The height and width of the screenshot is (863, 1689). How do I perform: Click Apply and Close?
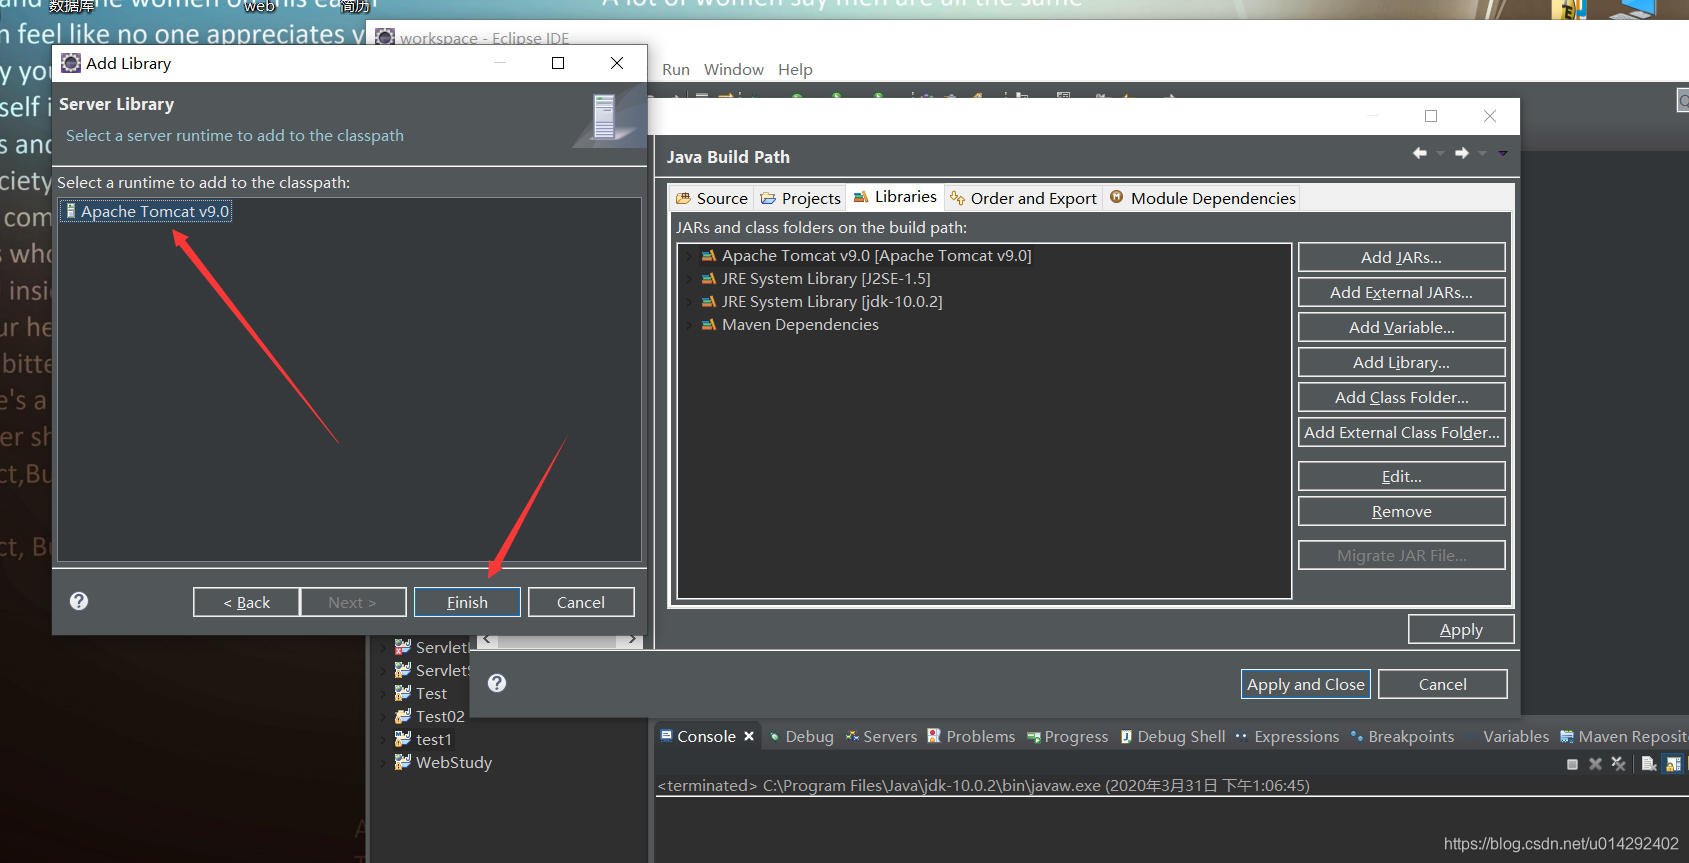coord(1305,684)
